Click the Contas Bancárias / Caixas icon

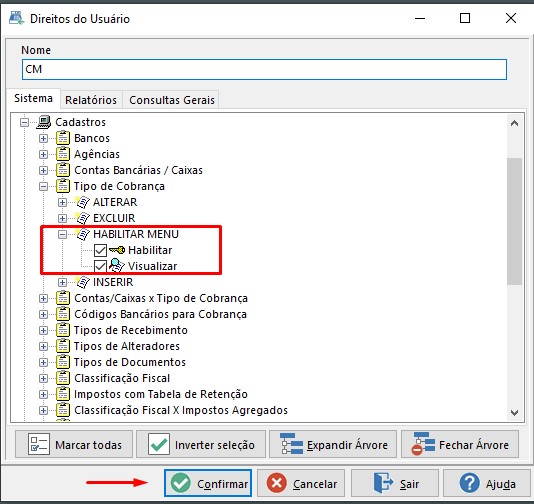[63, 170]
